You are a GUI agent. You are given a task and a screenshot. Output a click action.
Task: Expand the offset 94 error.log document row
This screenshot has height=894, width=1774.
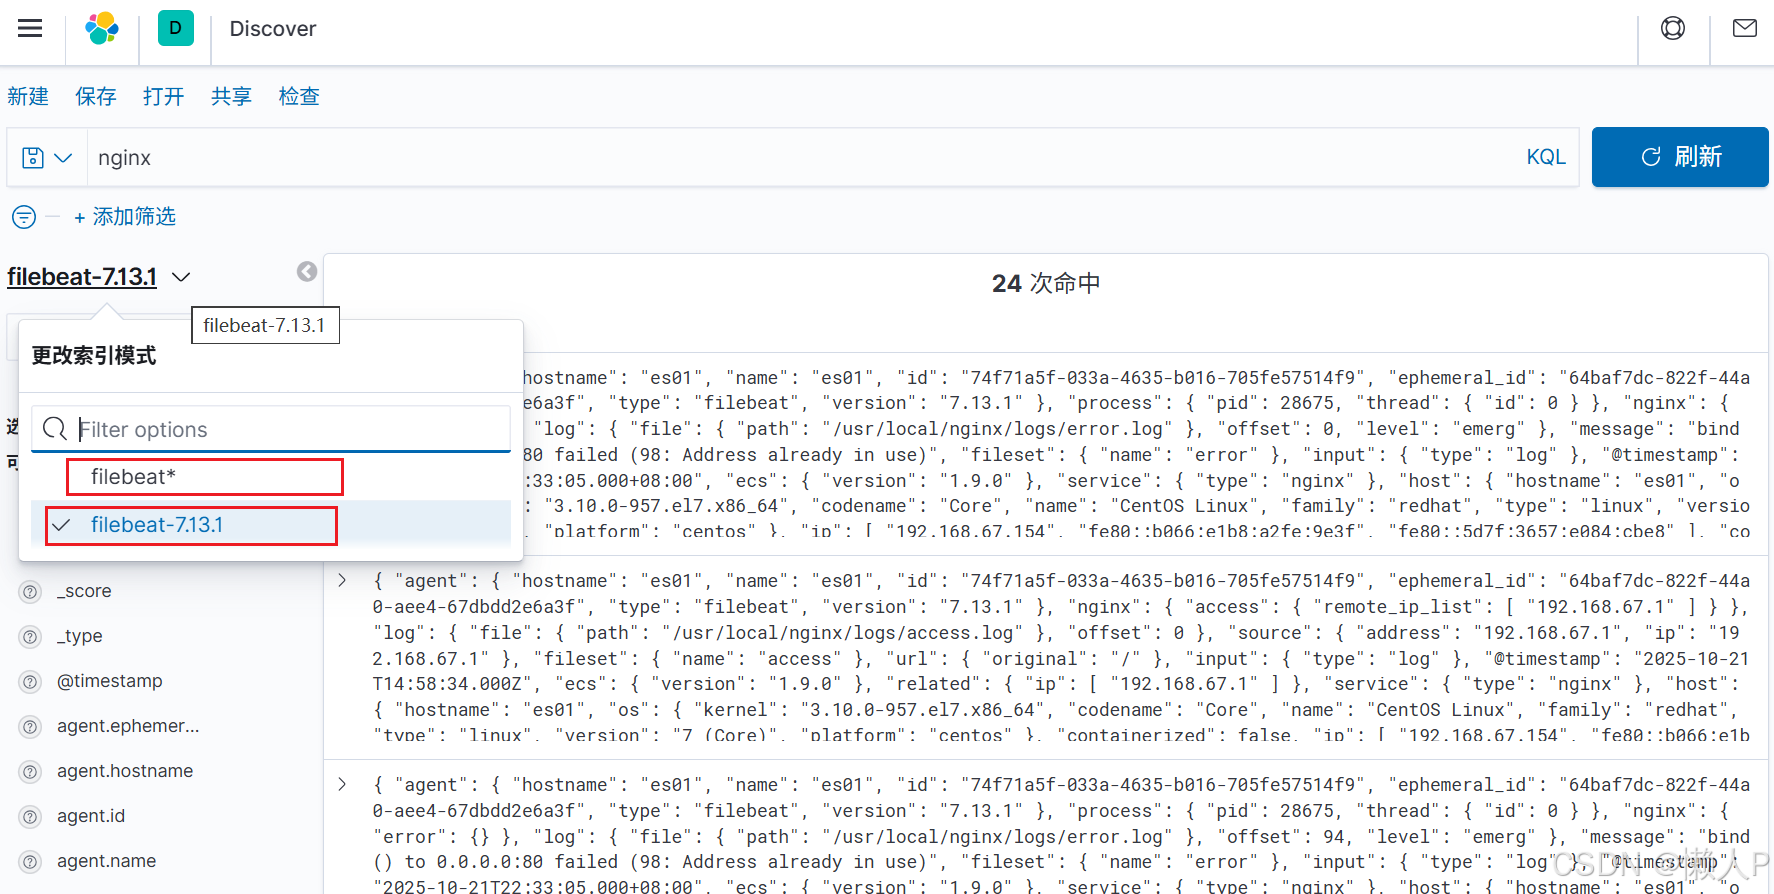tap(342, 784)
